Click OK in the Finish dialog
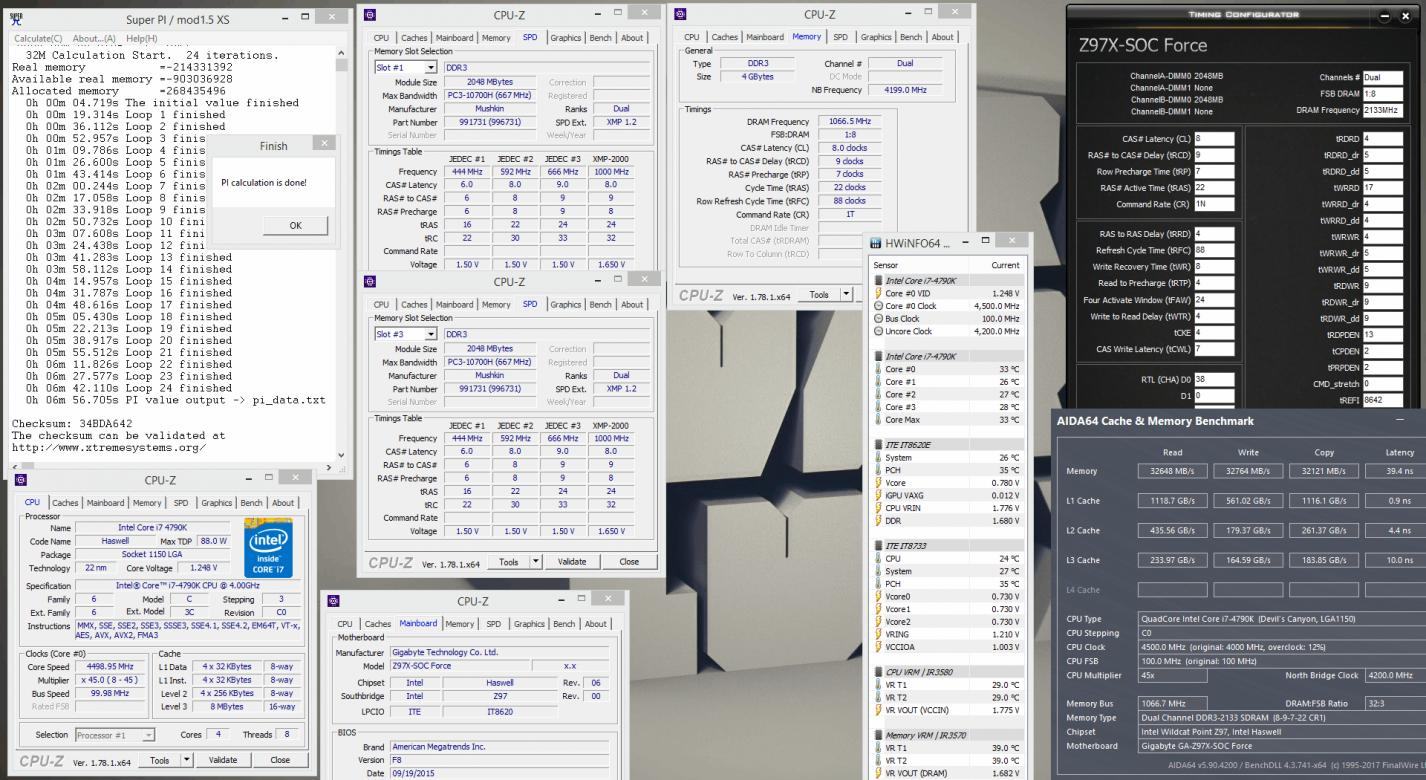This screenshot has width=1426, height=780. [x=294, y=225]
